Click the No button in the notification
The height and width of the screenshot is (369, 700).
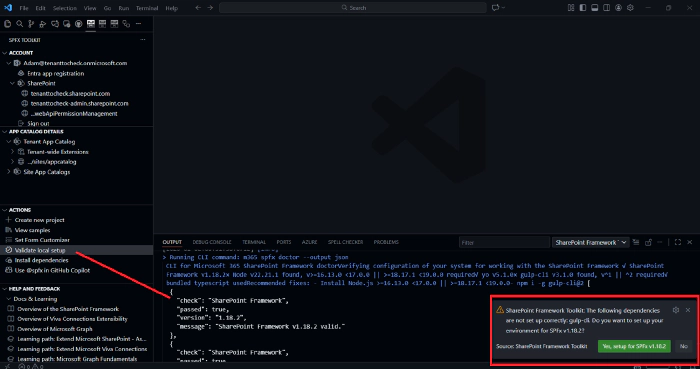click(683, 346)
